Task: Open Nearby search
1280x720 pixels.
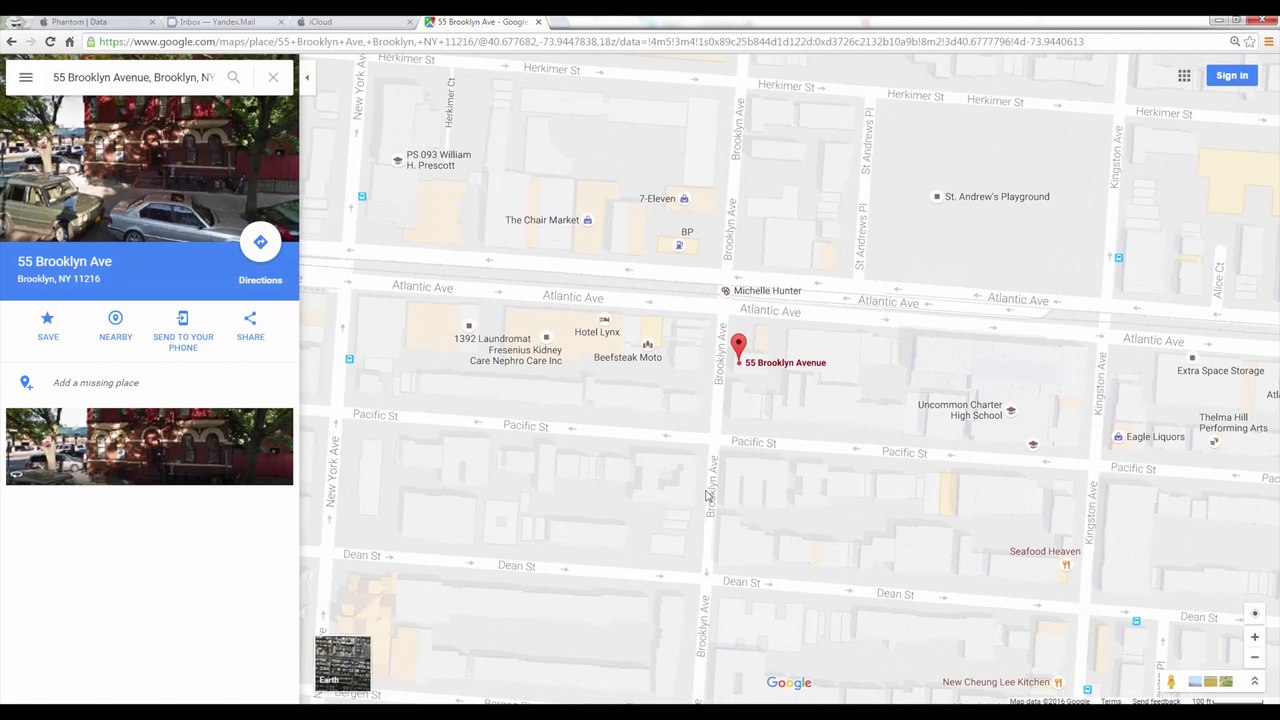Action: (x=115, y=325)
